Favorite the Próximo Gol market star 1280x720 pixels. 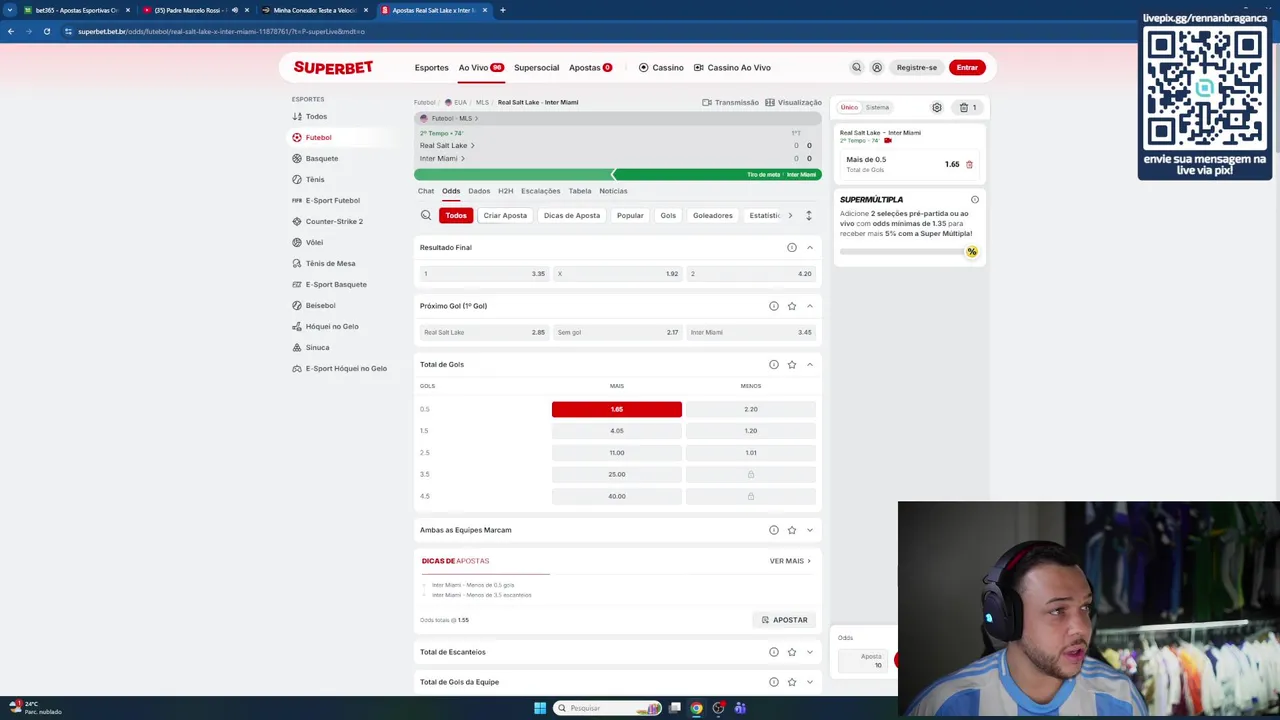pyautogui.click(x=792, y=306)
